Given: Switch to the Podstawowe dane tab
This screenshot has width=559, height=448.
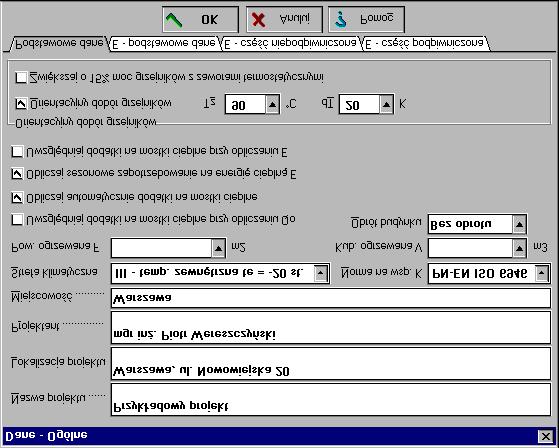Looking at the screenshot, I should (x=59, y=44).
